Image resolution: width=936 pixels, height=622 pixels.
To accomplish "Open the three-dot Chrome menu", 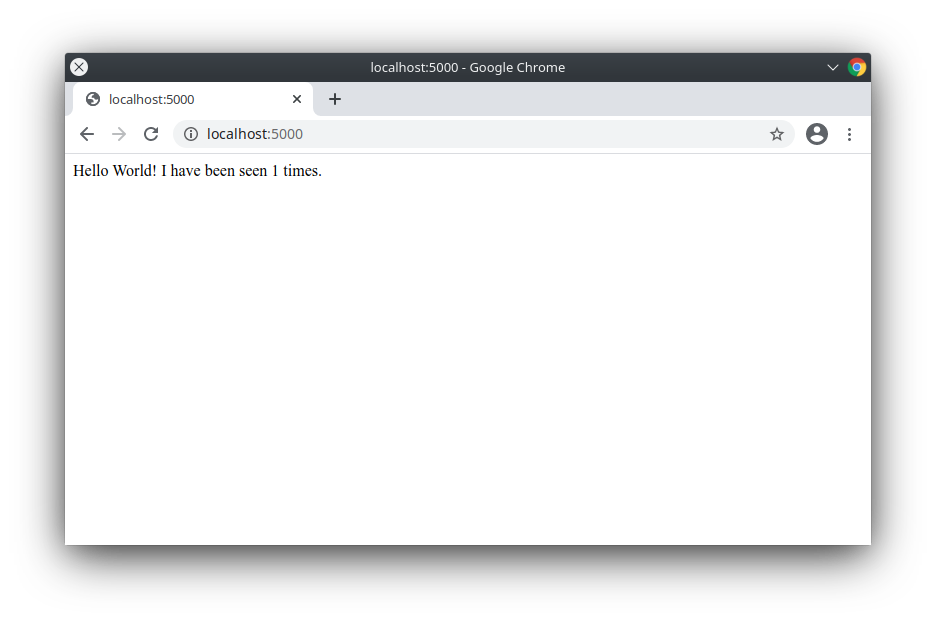I will pyautogui.click(x=849, y=134).
